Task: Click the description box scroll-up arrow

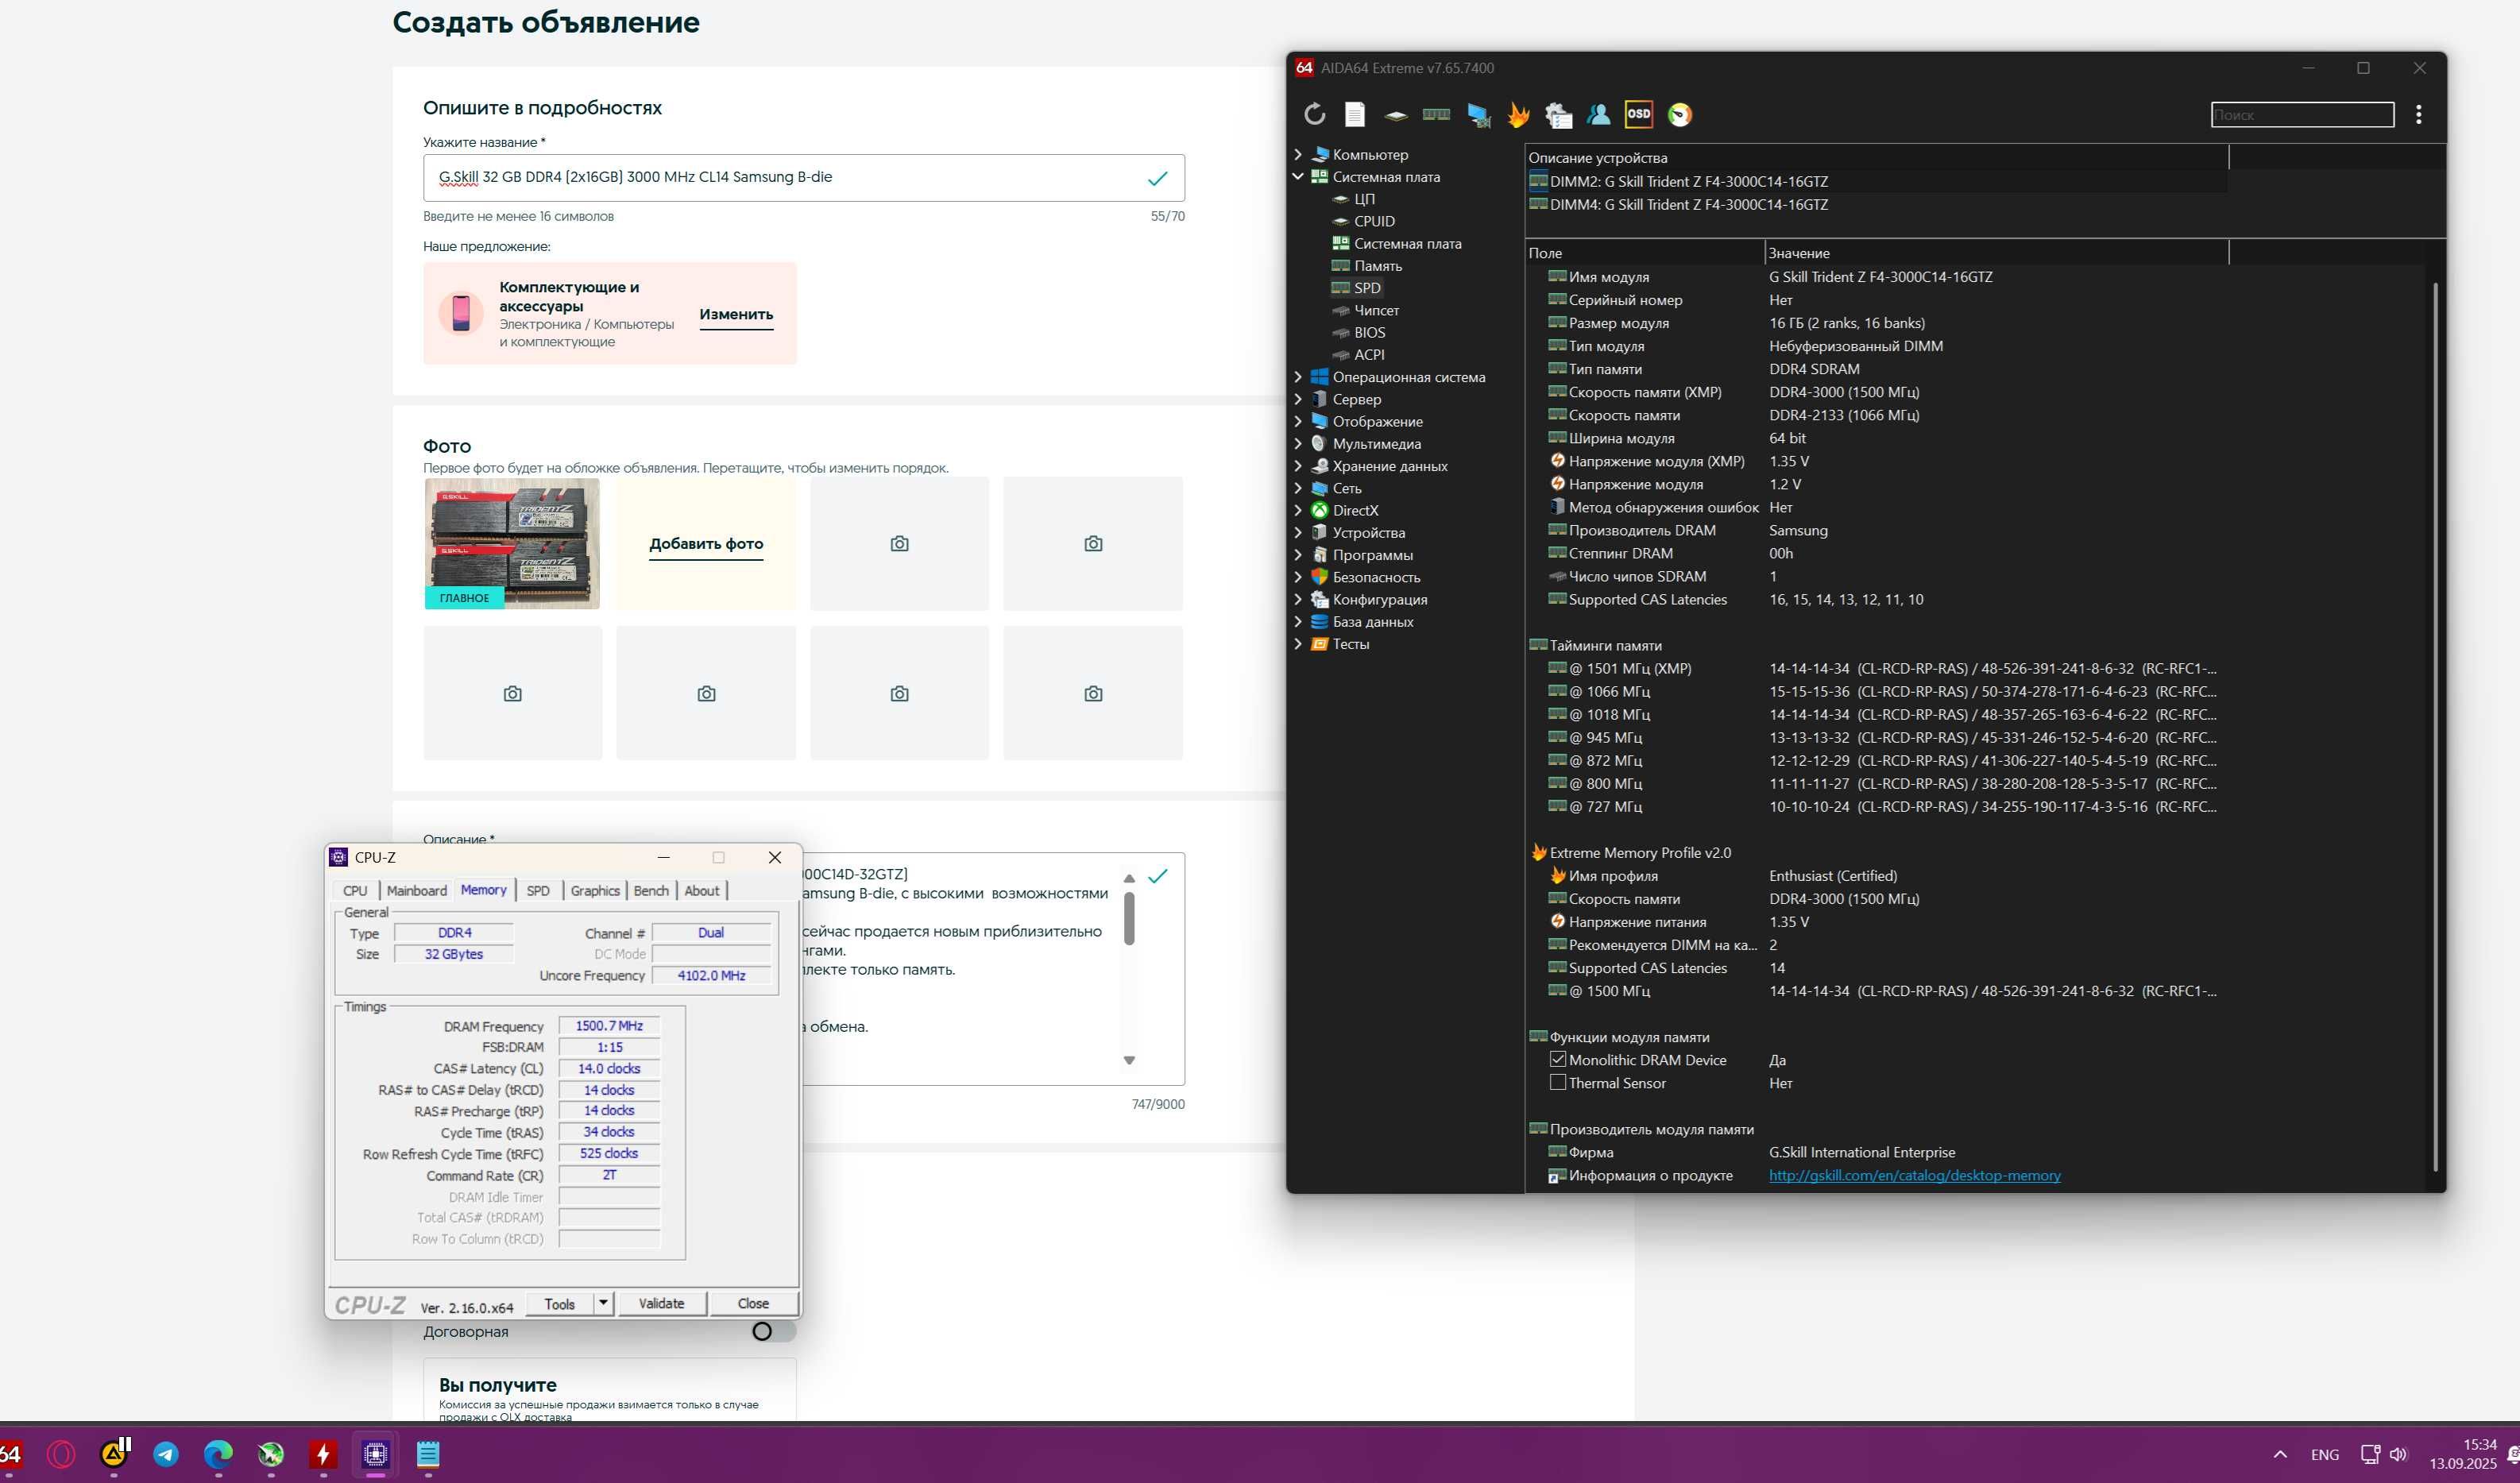Action: 1129,878
